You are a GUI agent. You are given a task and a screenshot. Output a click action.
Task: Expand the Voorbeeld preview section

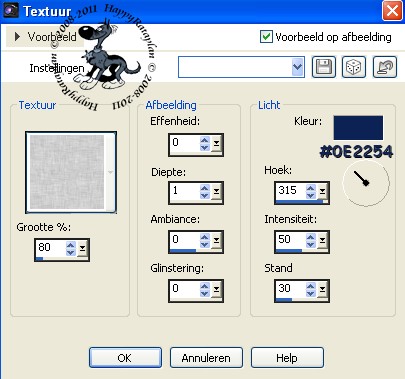(x=17, y=37)
